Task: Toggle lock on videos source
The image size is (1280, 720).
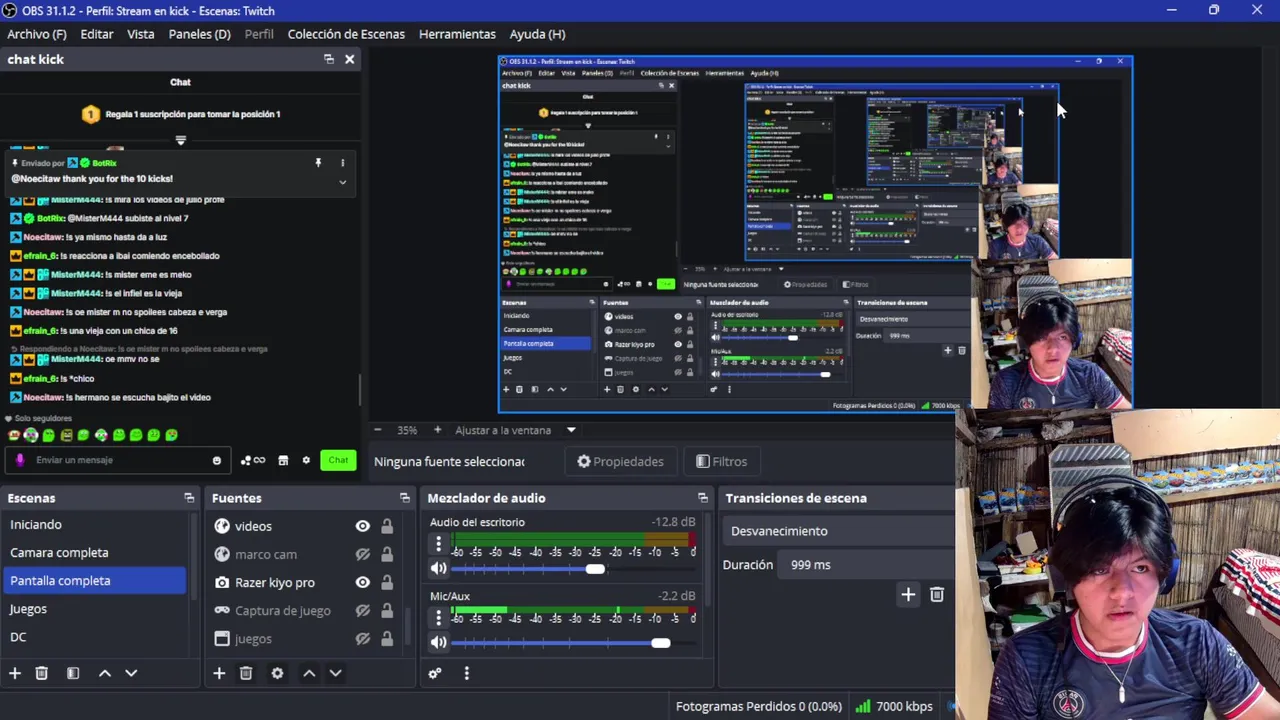Action: 387,526
